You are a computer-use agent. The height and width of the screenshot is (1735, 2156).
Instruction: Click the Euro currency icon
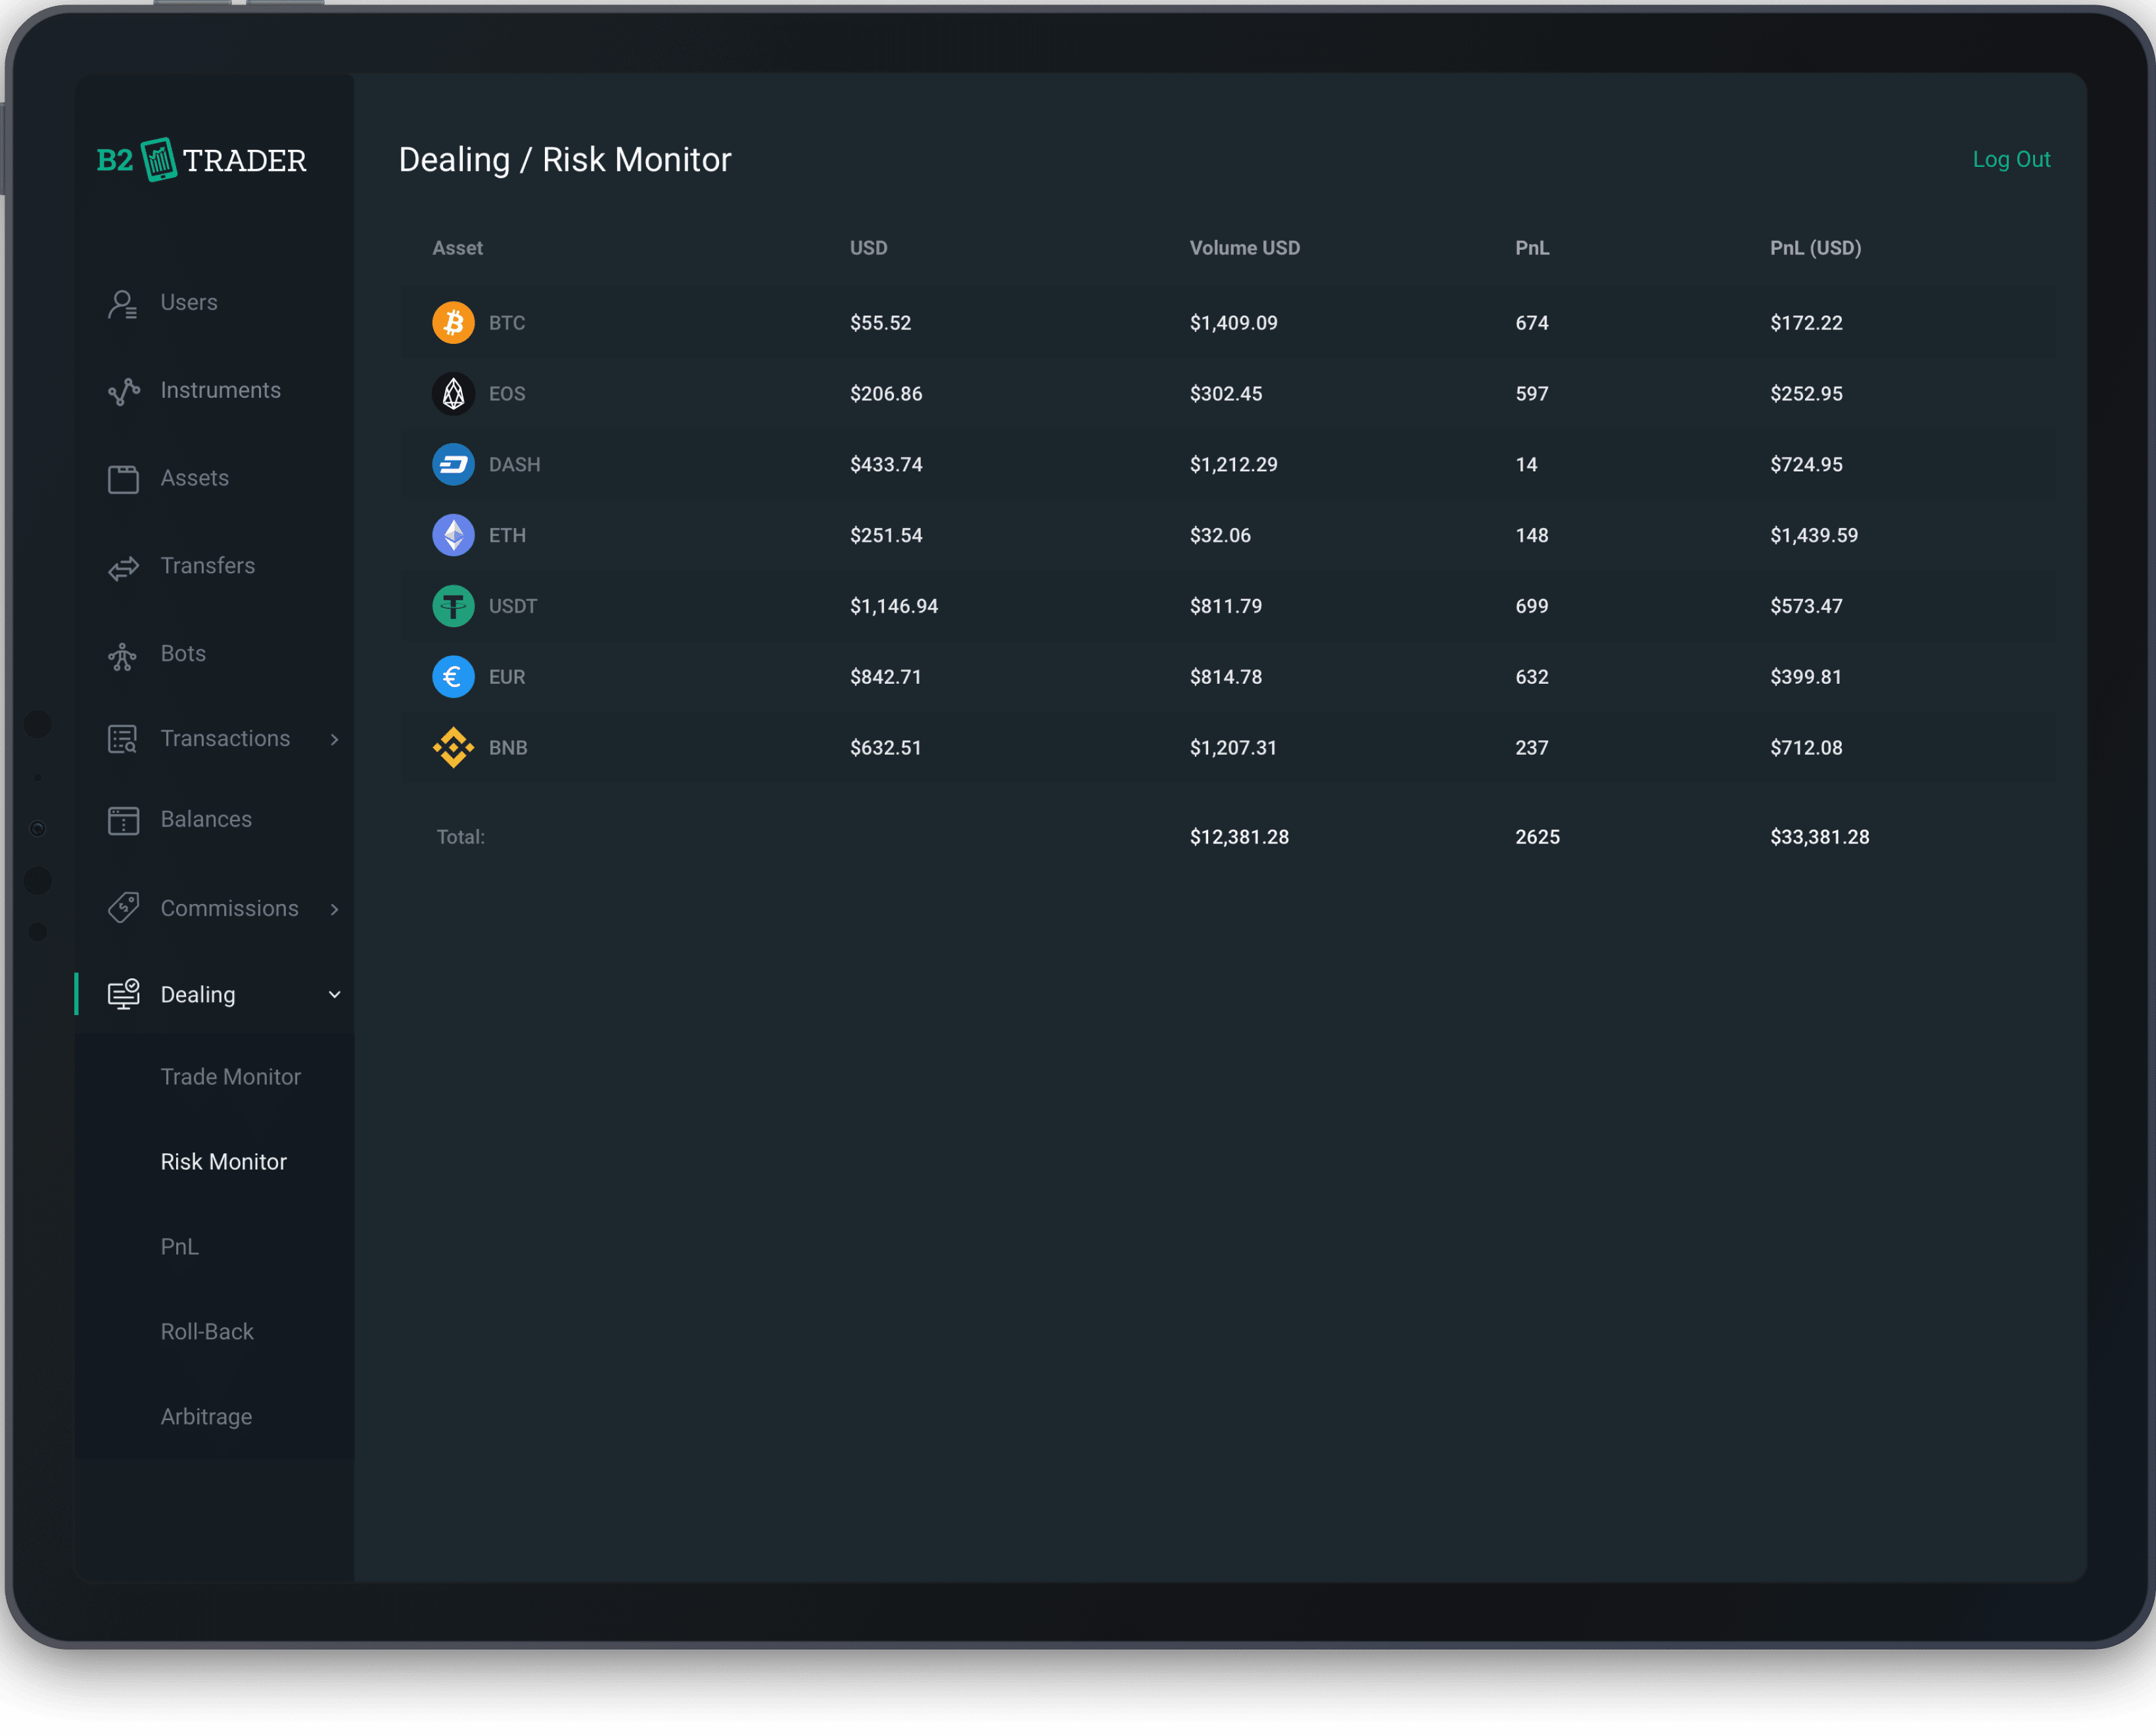click(x=453, y=678)
